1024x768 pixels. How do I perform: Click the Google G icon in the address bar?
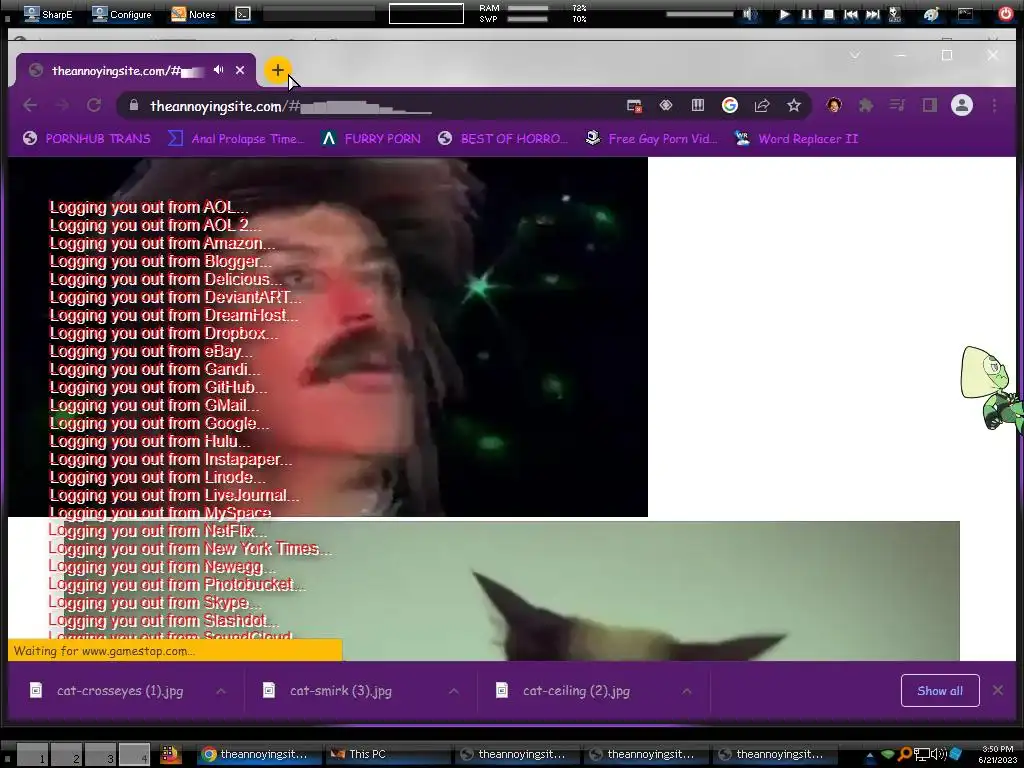pos(729,105)
